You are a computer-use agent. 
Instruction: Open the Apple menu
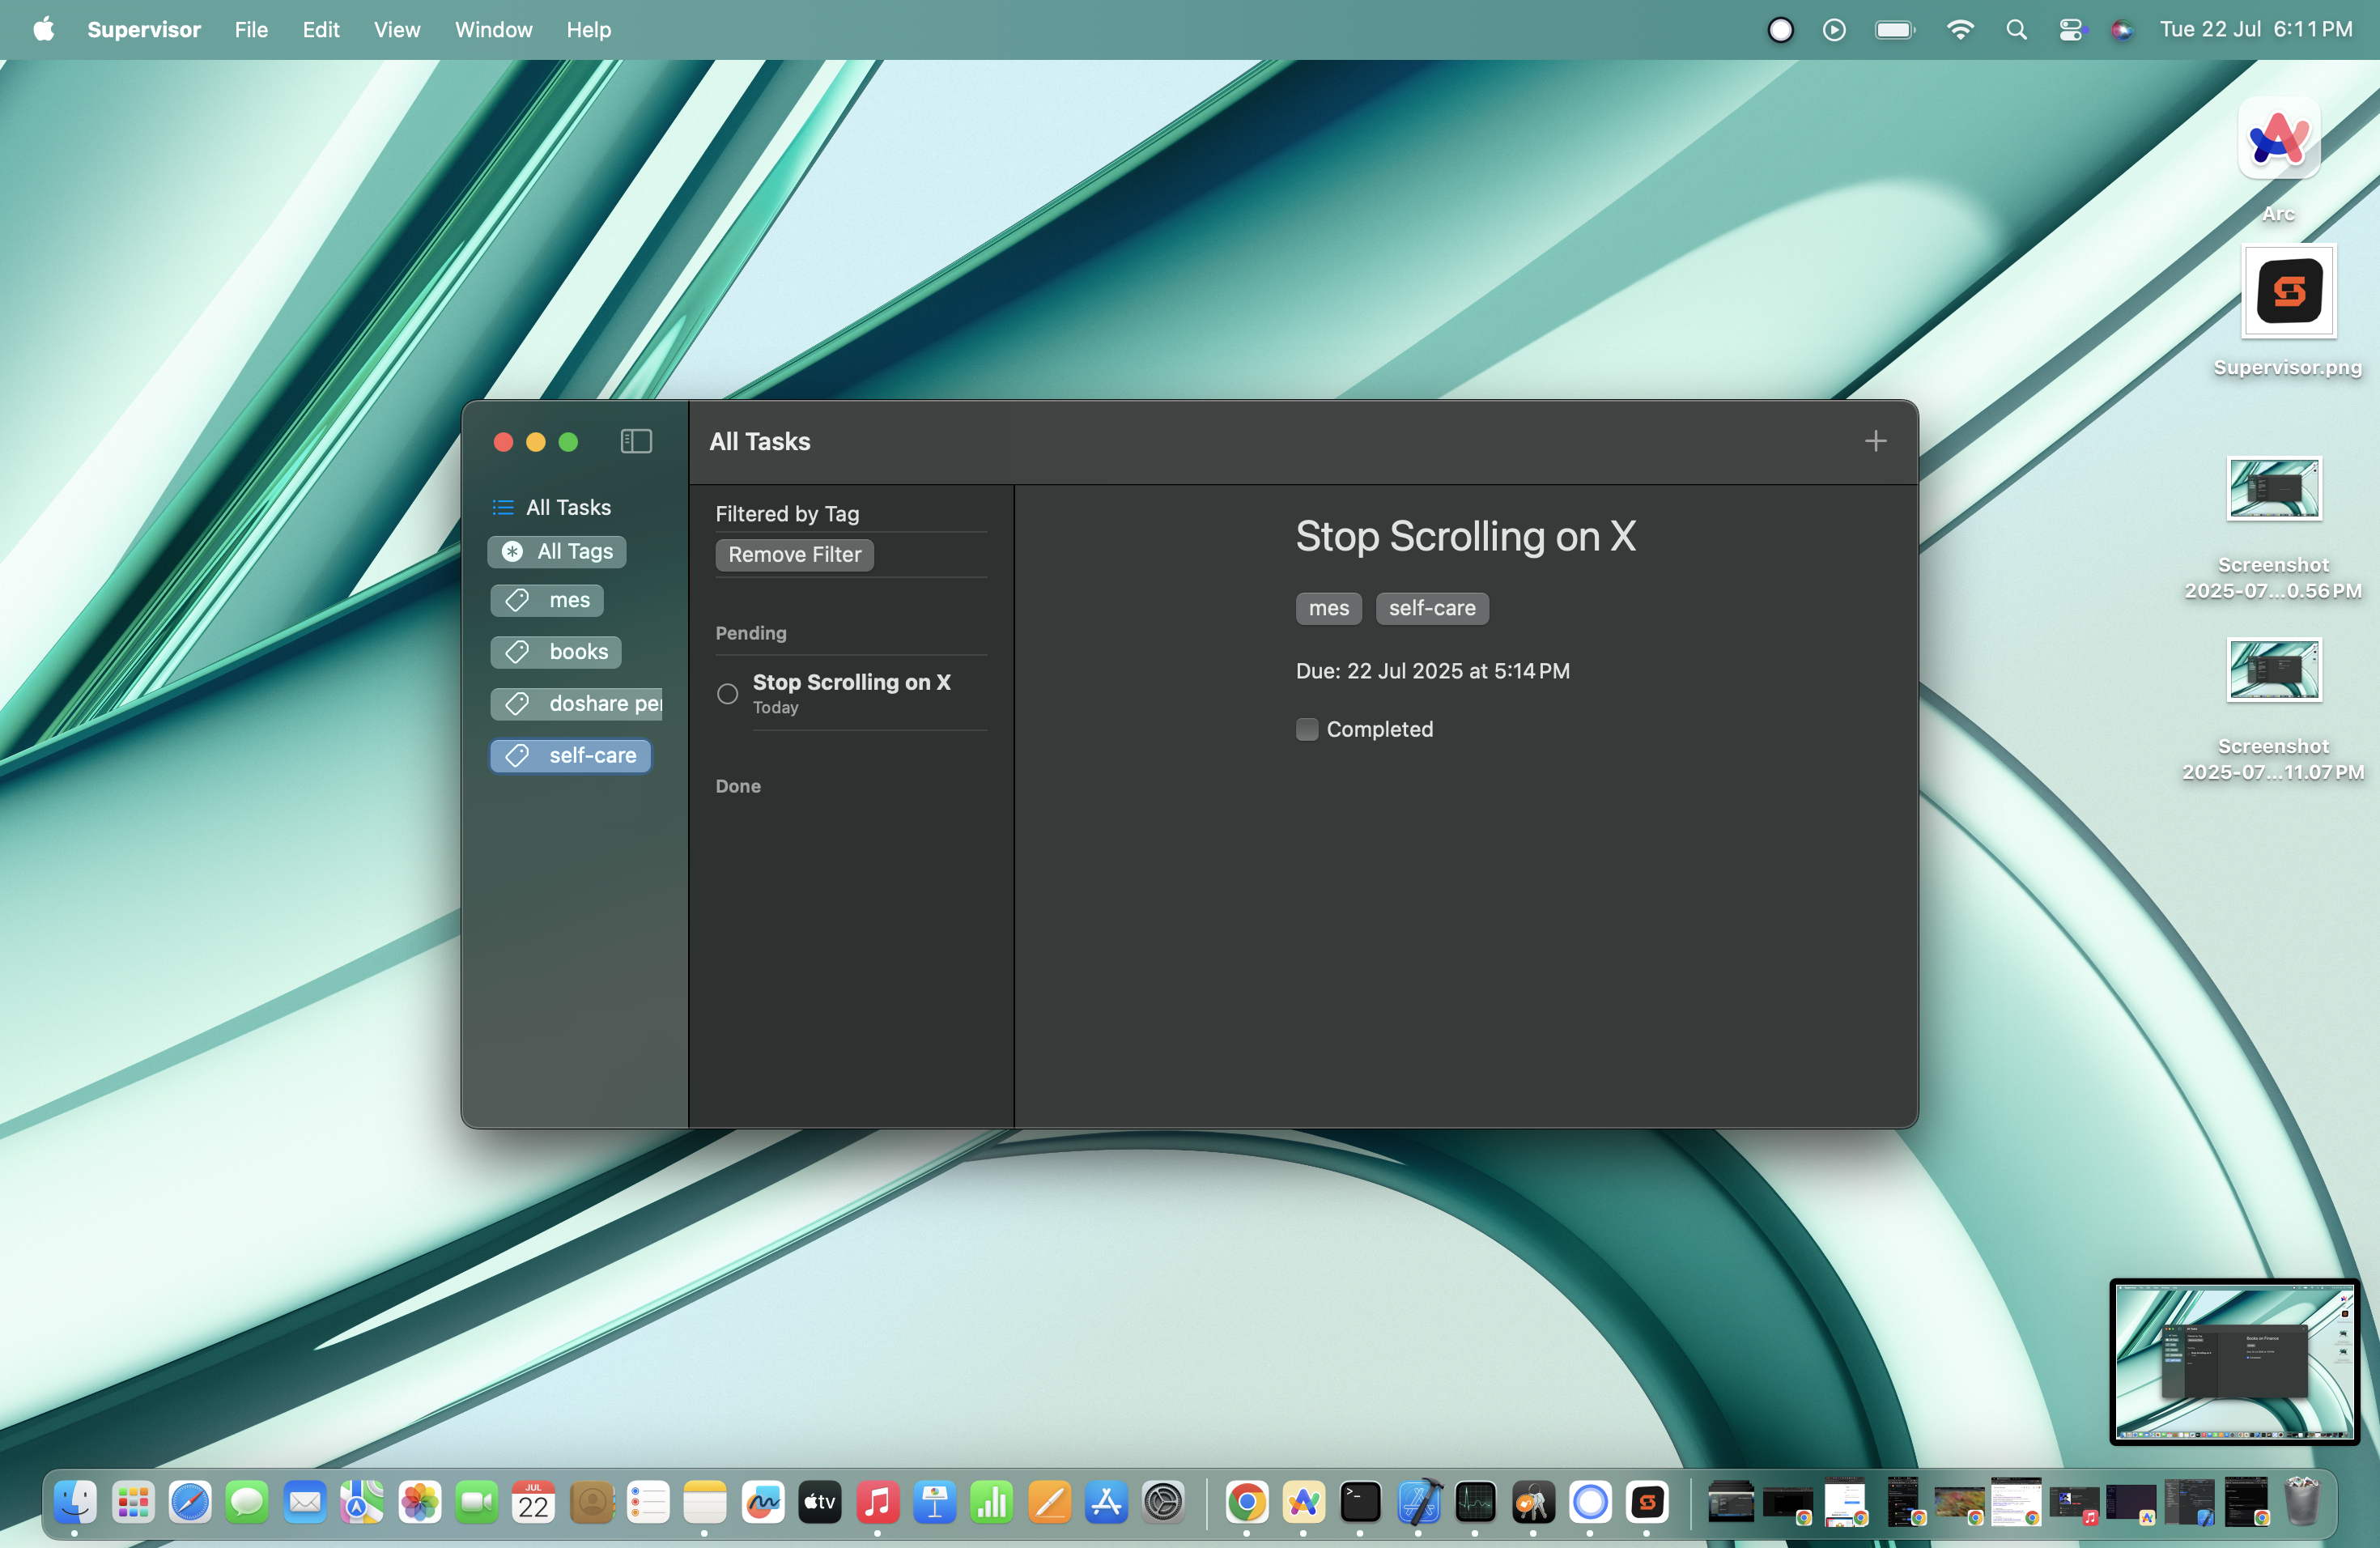coord(43,29)
